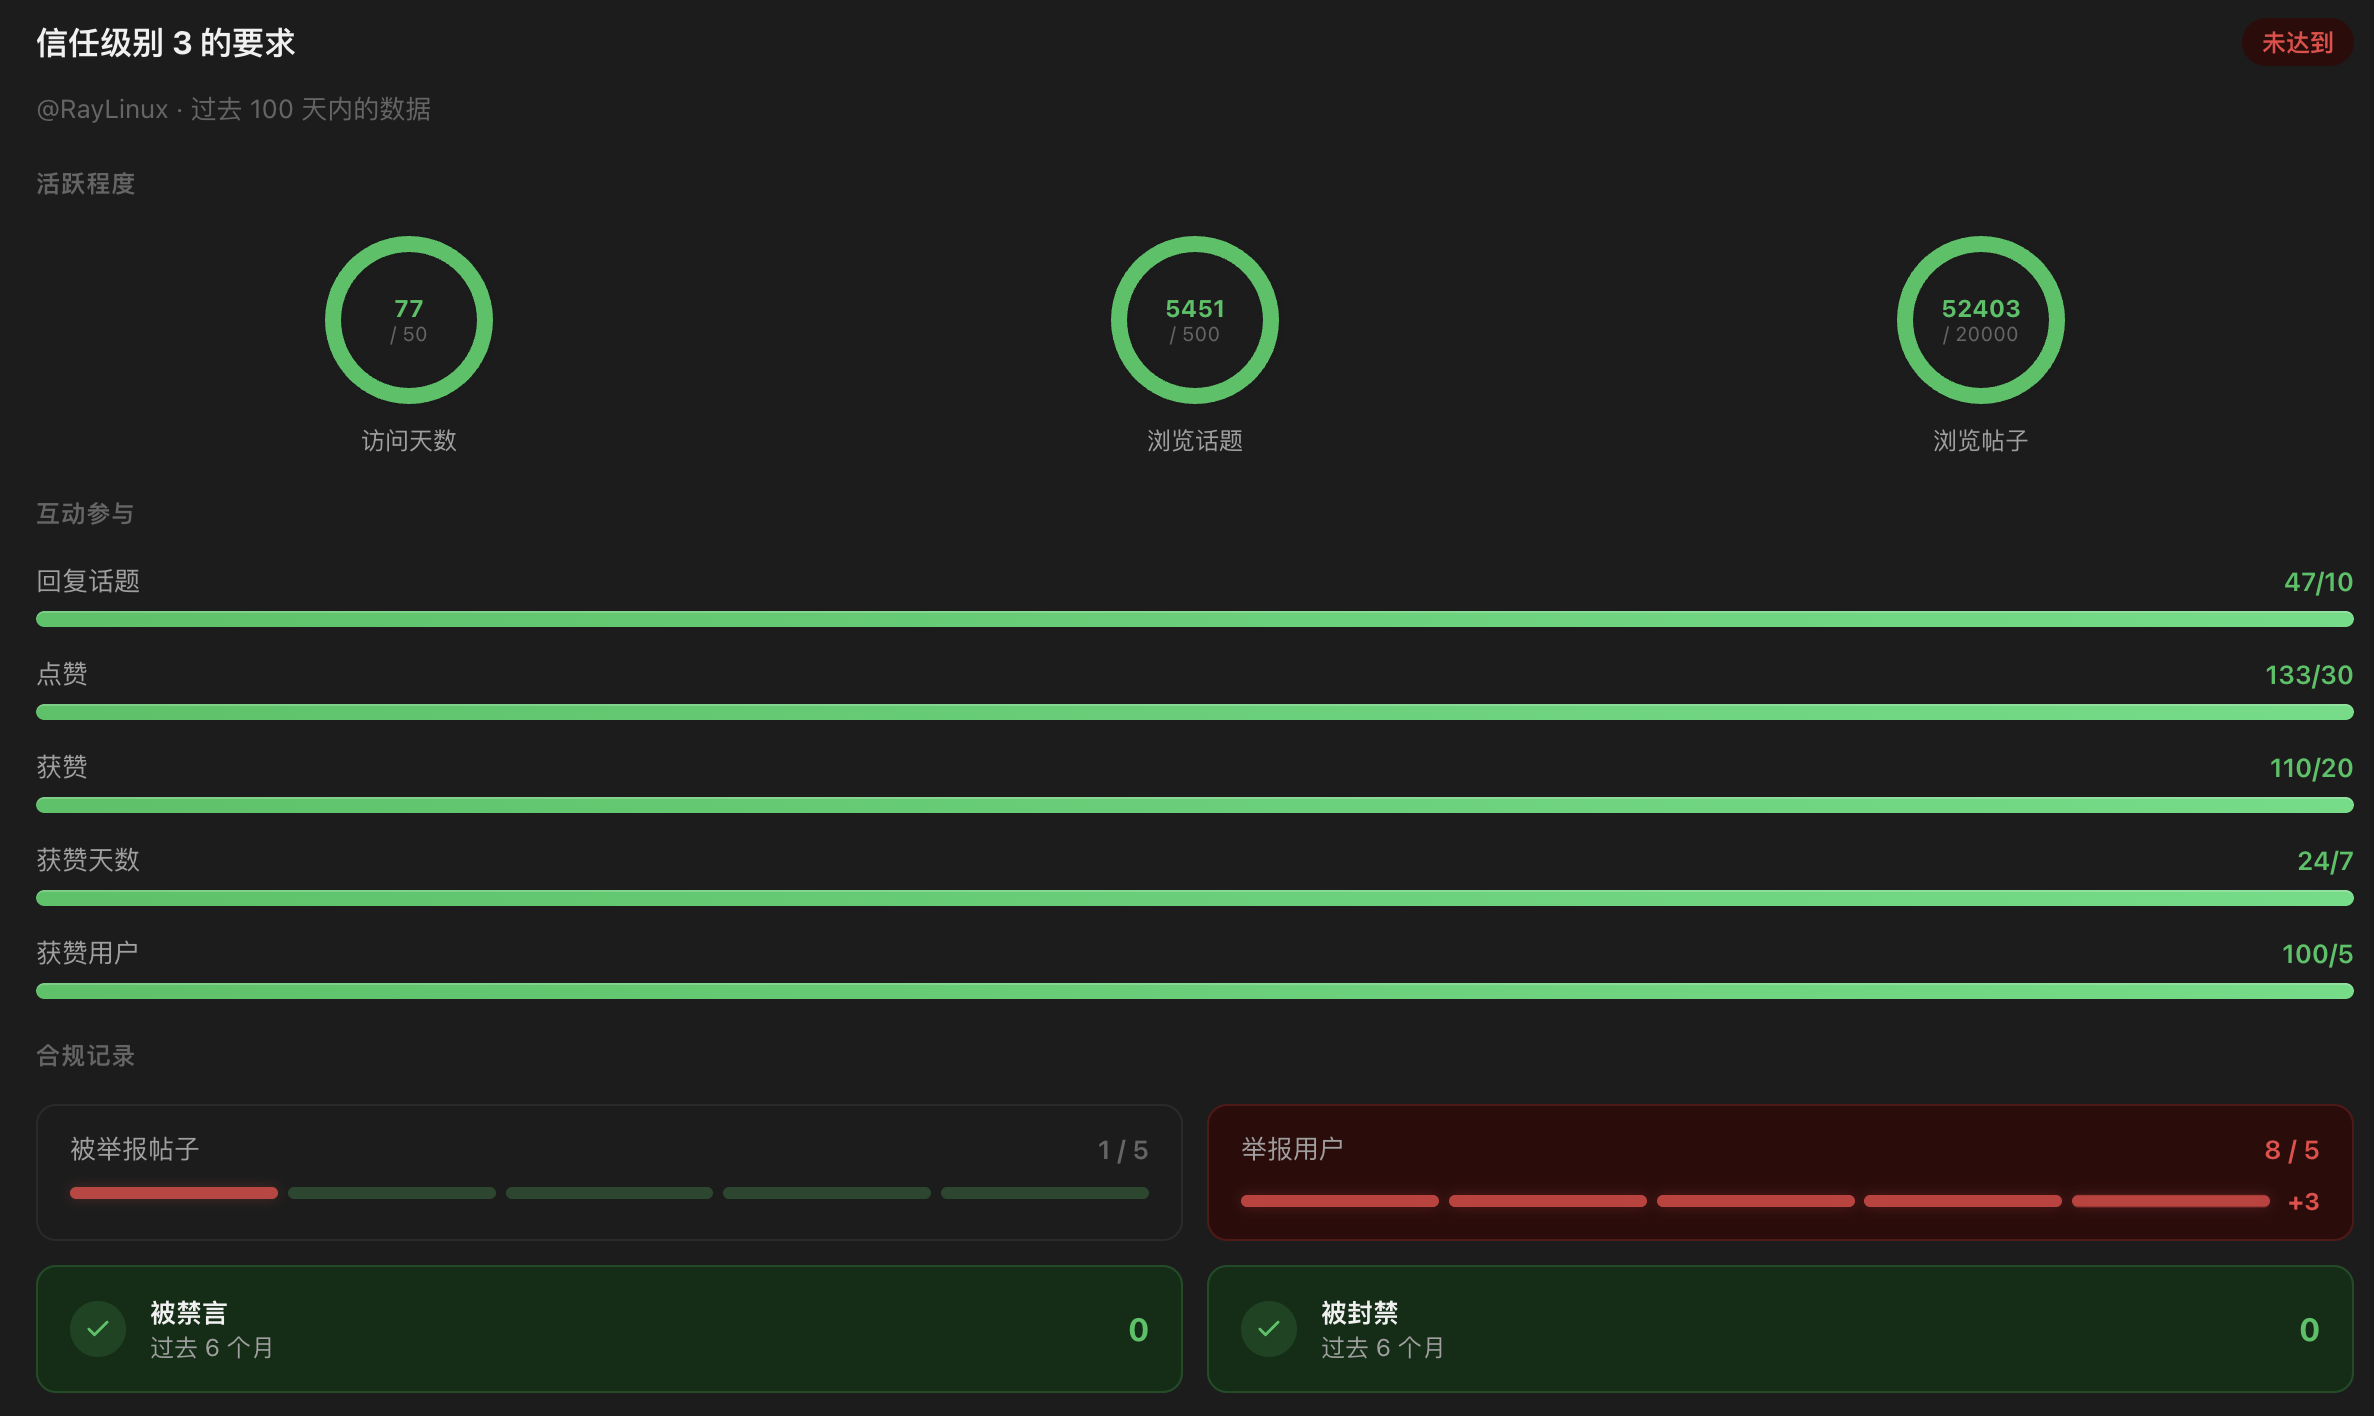Viewport: 2374px width, 1416px height.
Task: Click the 点赞 row label
Action: [x=62, y=674]
